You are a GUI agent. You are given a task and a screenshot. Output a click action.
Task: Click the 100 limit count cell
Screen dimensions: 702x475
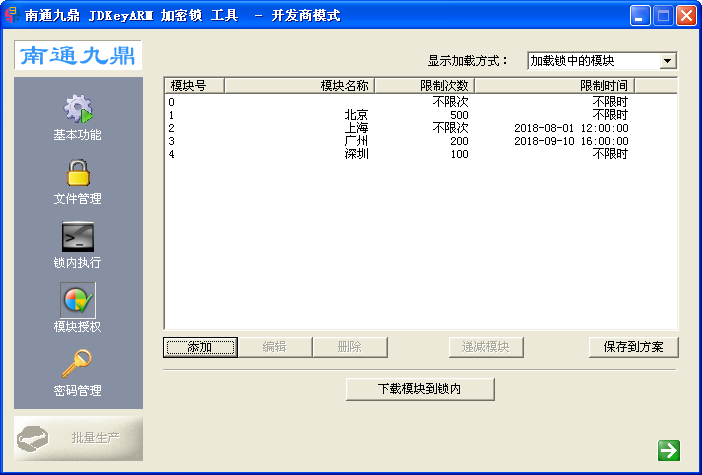tap(459, 154)
